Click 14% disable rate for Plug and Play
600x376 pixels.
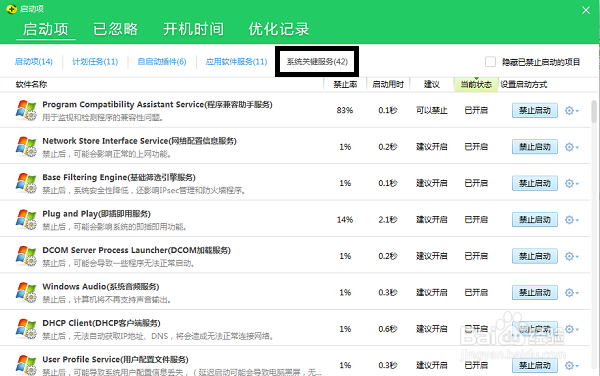click(x=345, y=220)
